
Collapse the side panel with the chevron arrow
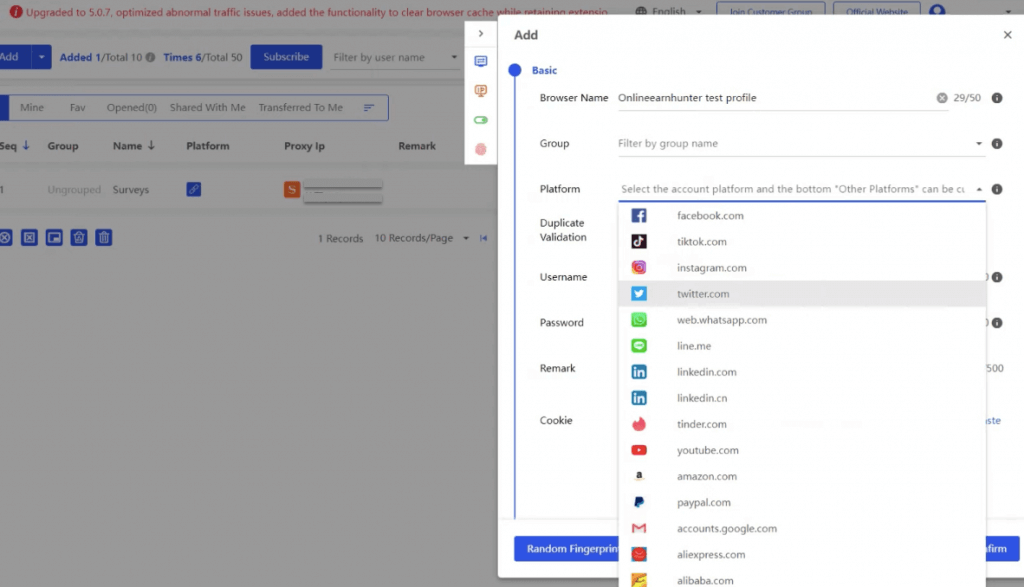click(x=481, y=33)
